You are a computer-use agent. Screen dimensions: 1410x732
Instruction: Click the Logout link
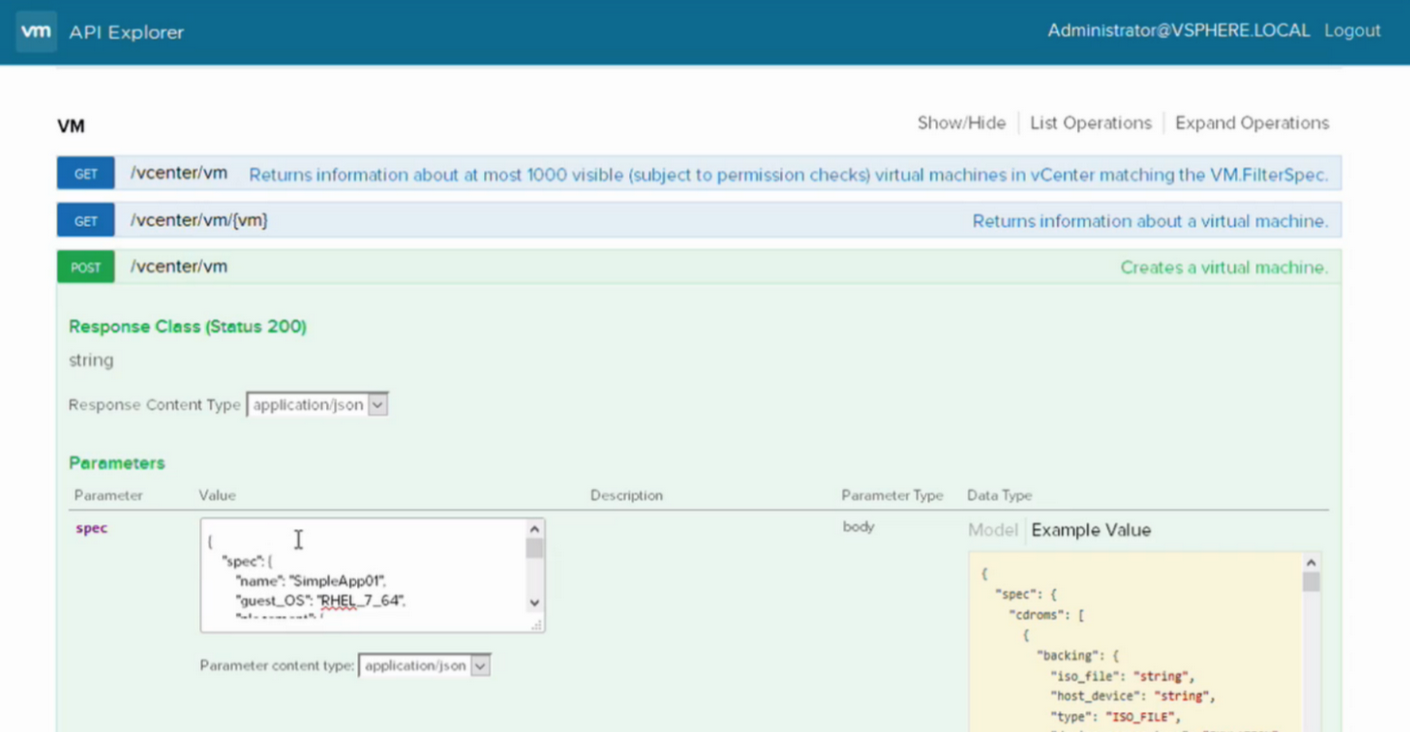coord(1352,31)
